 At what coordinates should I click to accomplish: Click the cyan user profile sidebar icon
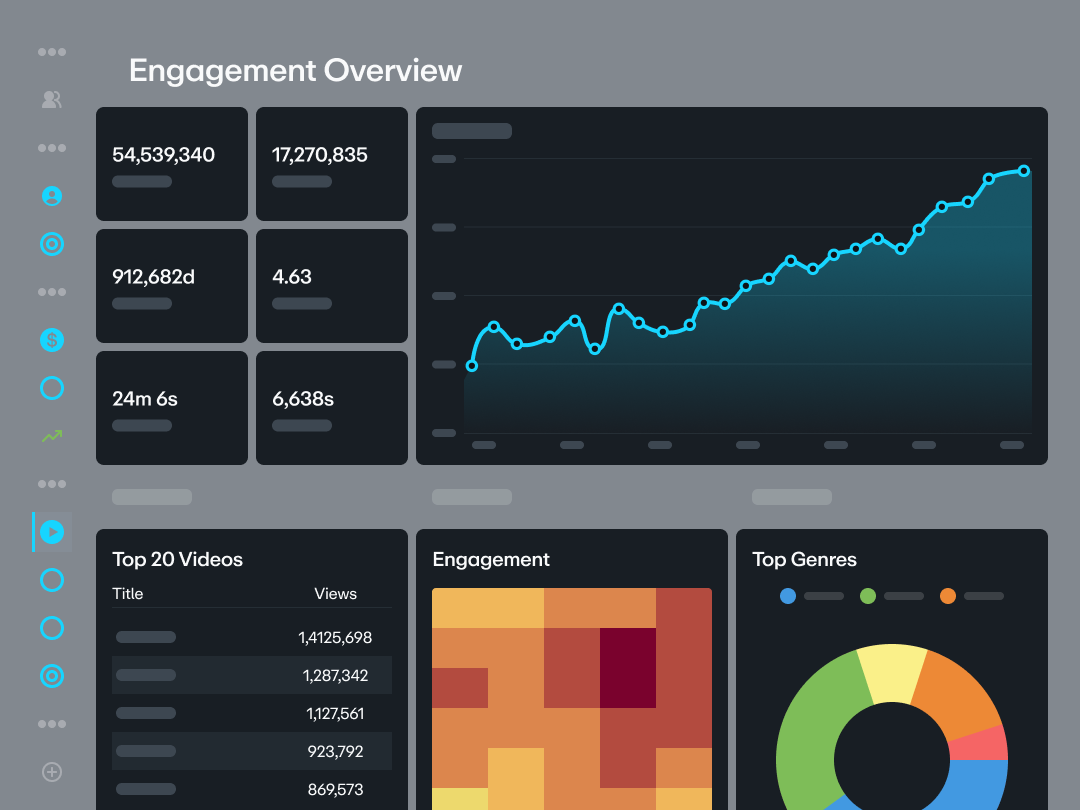tap(52, 196)
